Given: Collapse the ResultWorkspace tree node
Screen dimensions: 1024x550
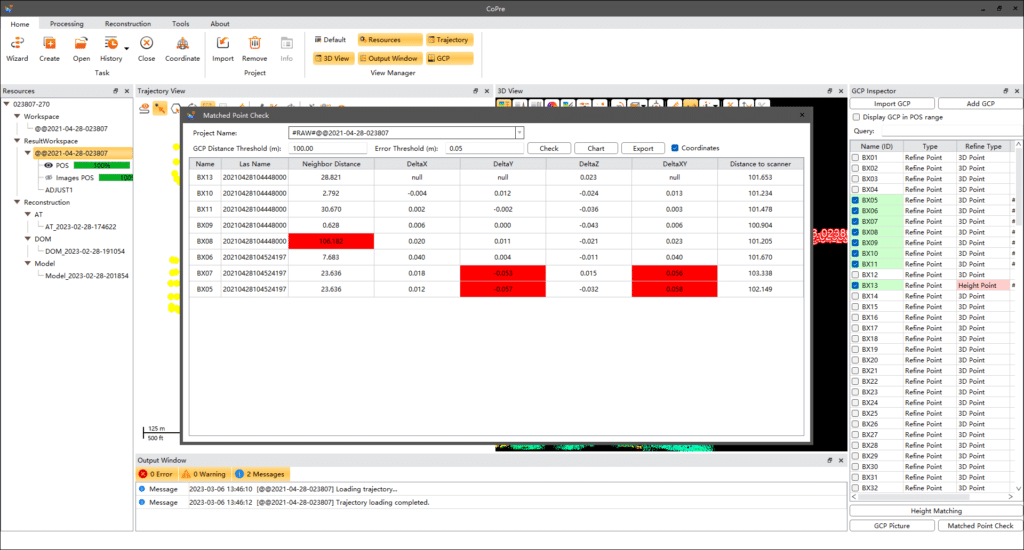Looking at the screenshot, I should (17, 141).
